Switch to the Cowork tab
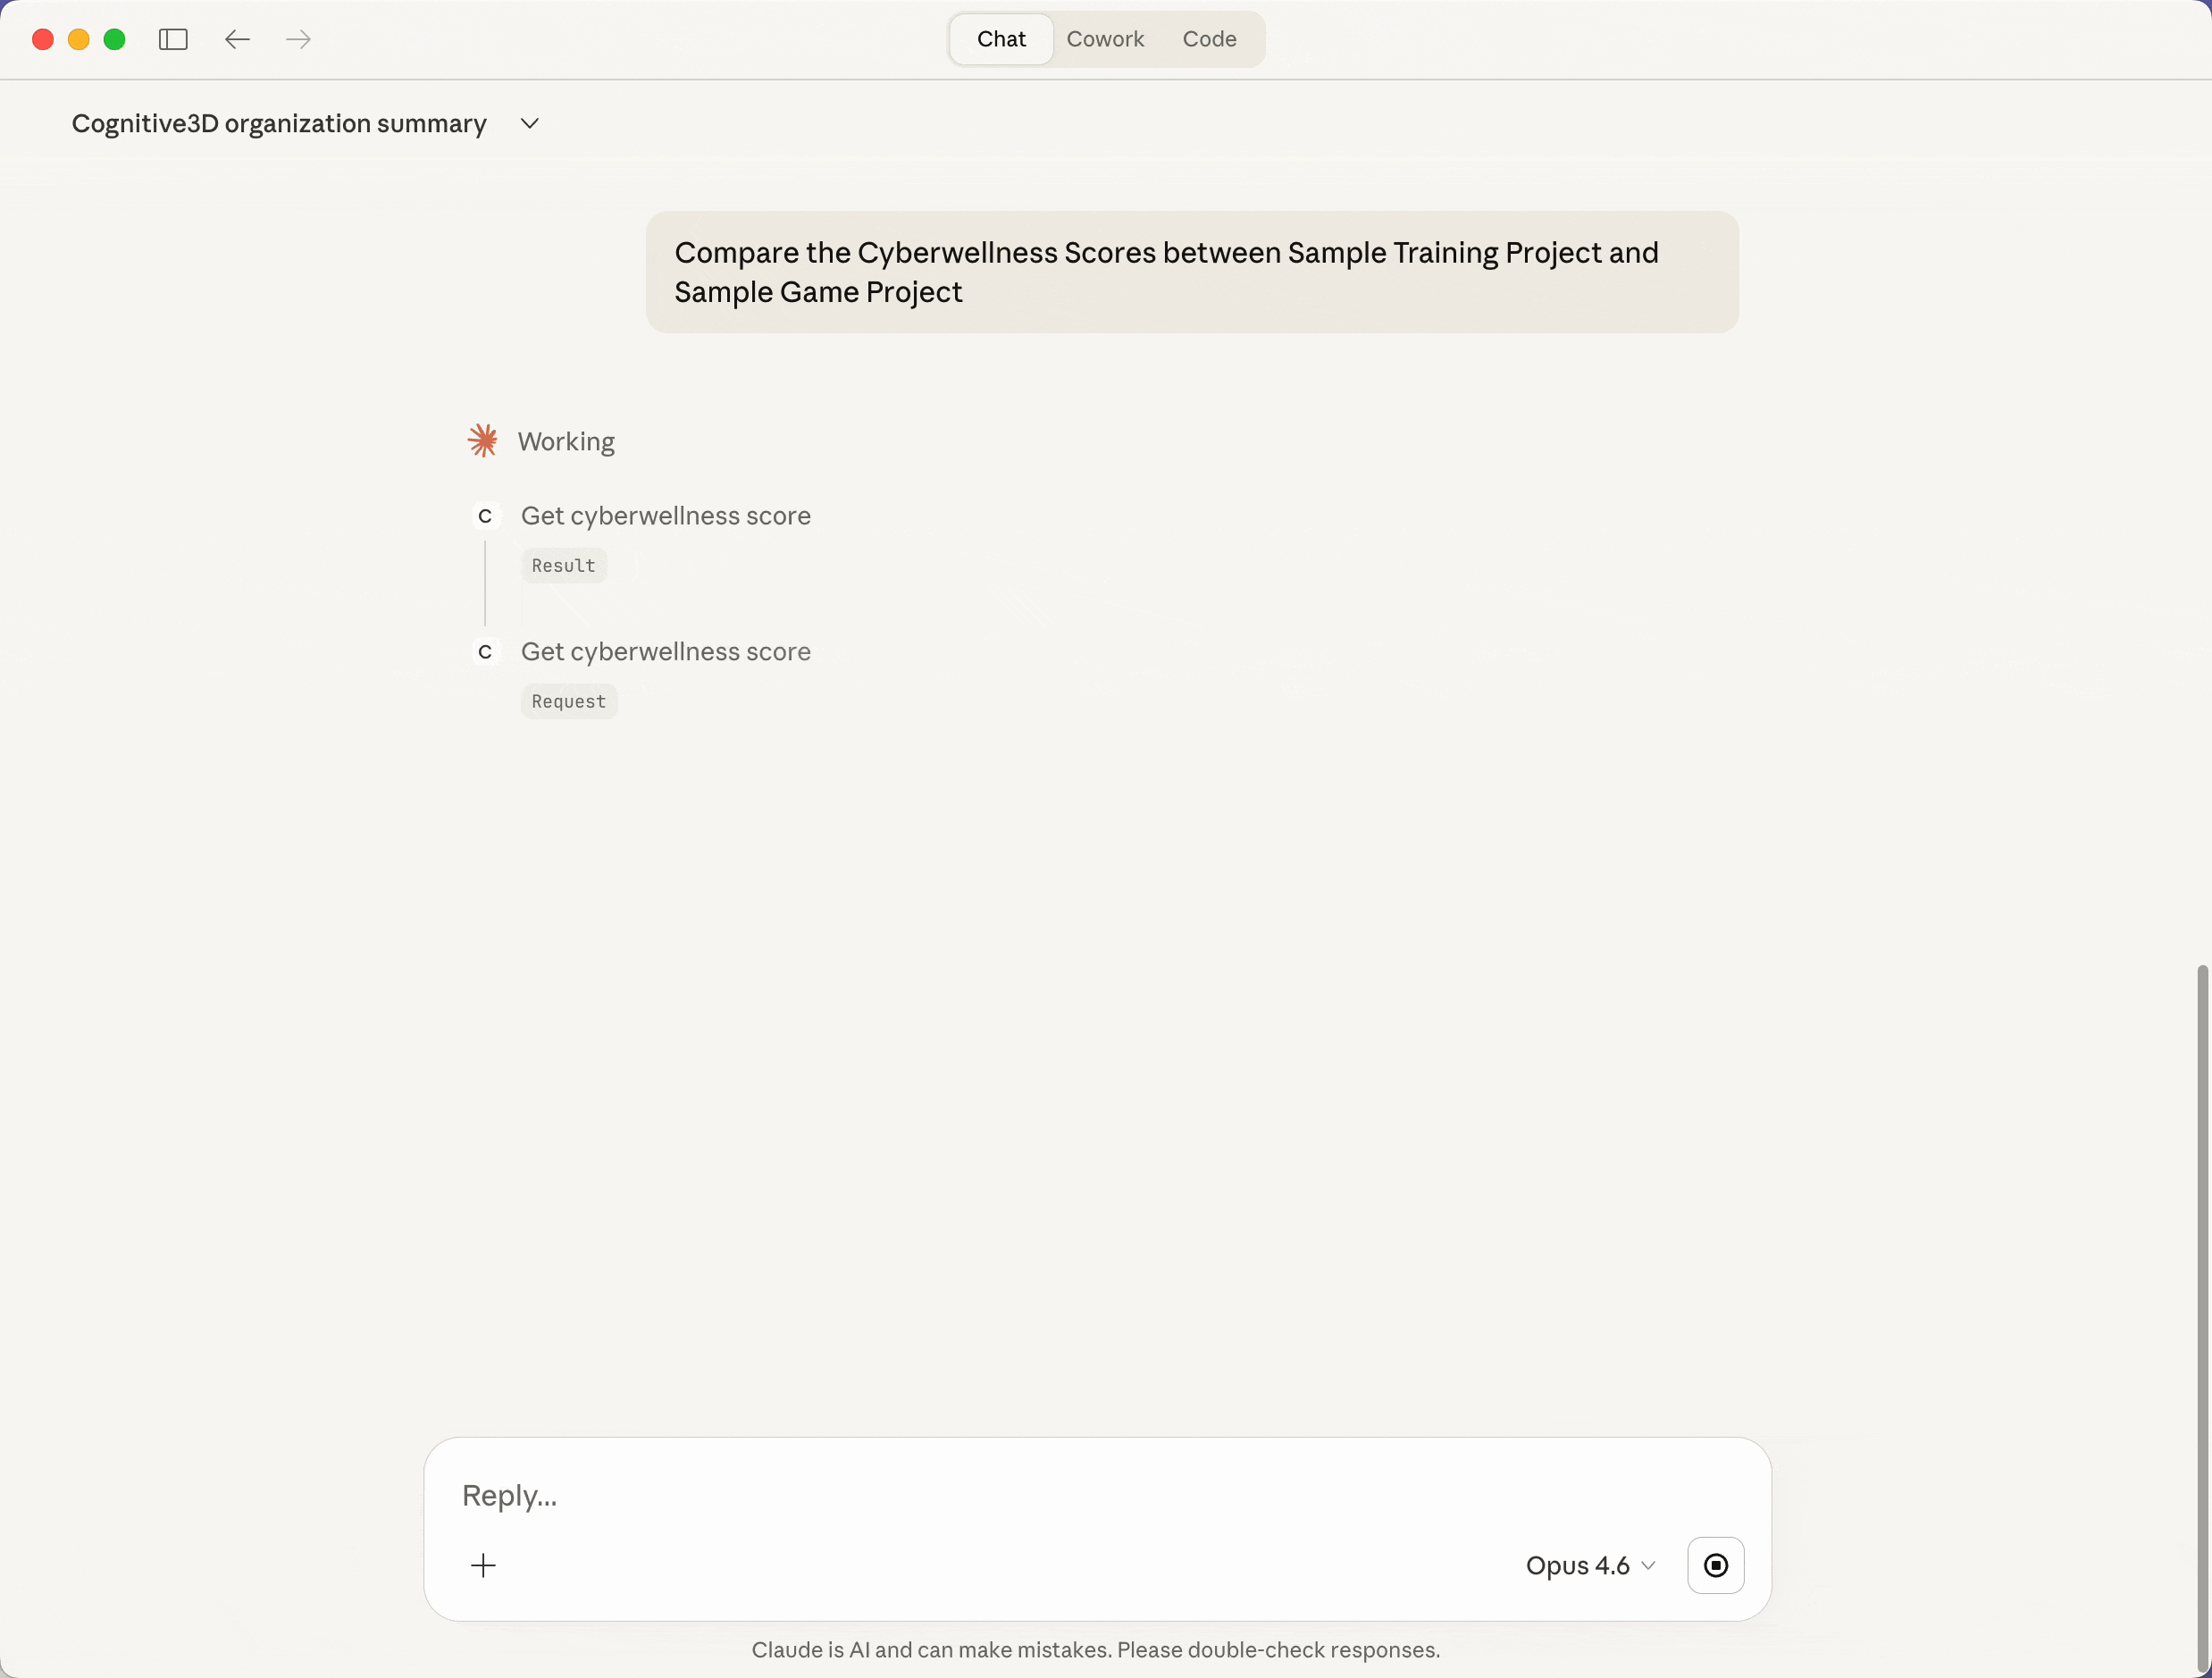The image size is (2212, 1678). point(1104,39)
